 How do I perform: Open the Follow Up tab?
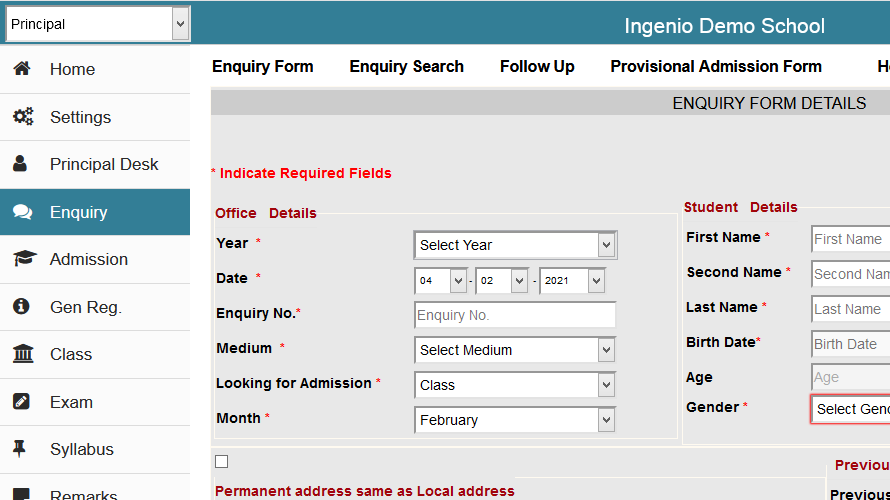tap(537, 67)
